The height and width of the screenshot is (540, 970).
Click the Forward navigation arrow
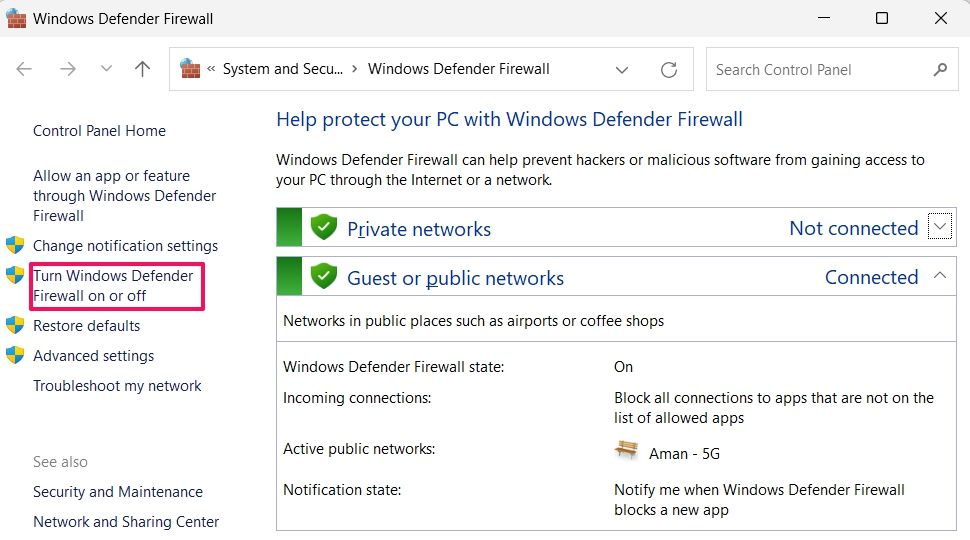[x=67, y=69]
